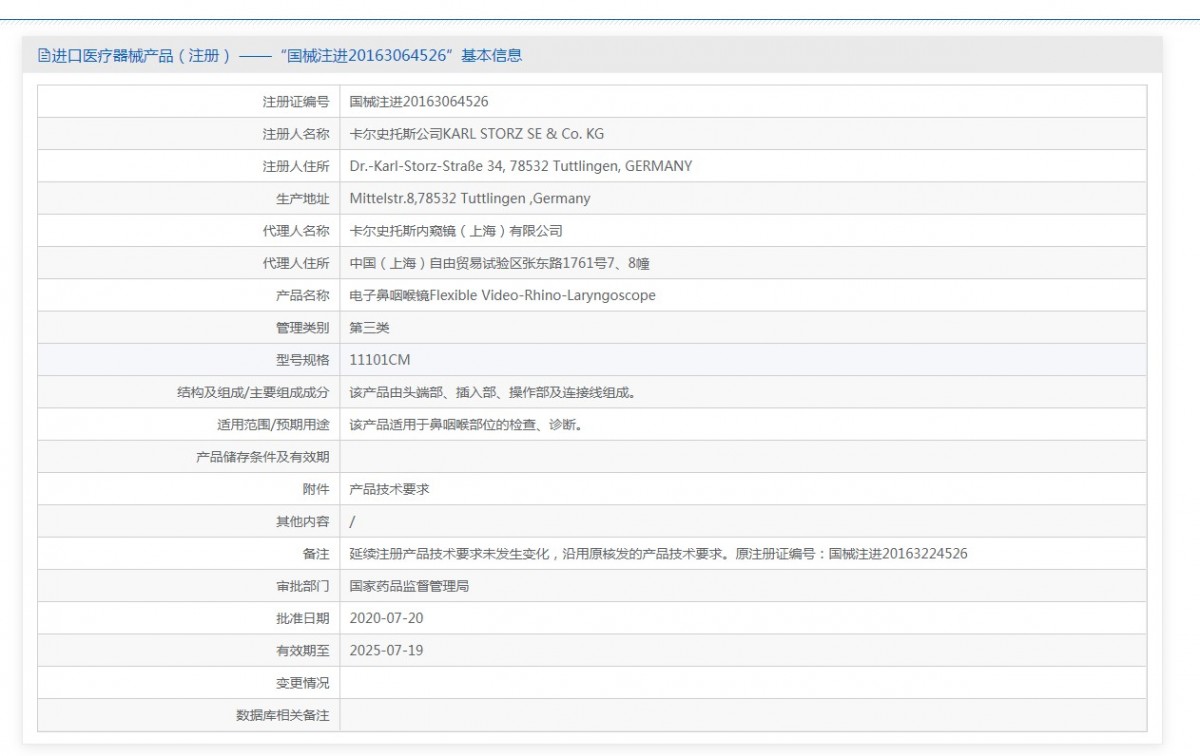Click the header title containing 国械注进20163064526 基本信息
This screenshot has width=1200, height=756.
point(279,56)
